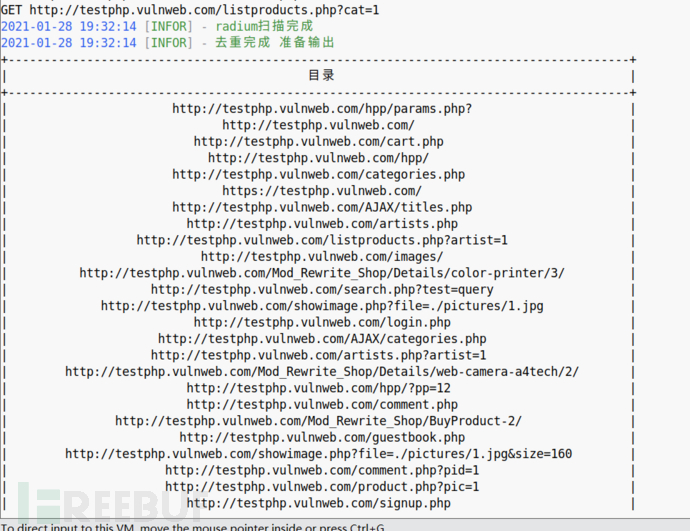
Task: Click the guestbook.php URL
Action: click(322, 437)
